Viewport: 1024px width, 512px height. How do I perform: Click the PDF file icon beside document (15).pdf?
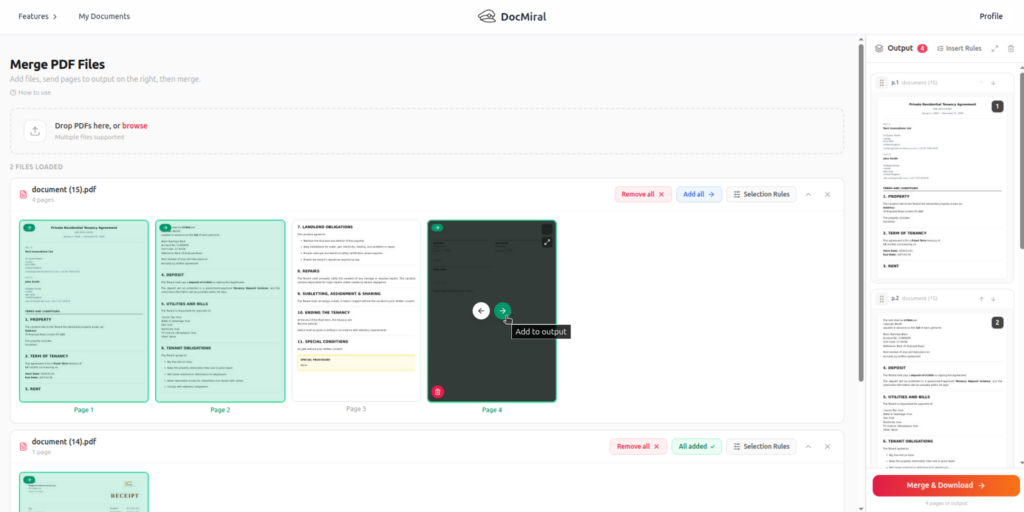click(x=24, y=195)
